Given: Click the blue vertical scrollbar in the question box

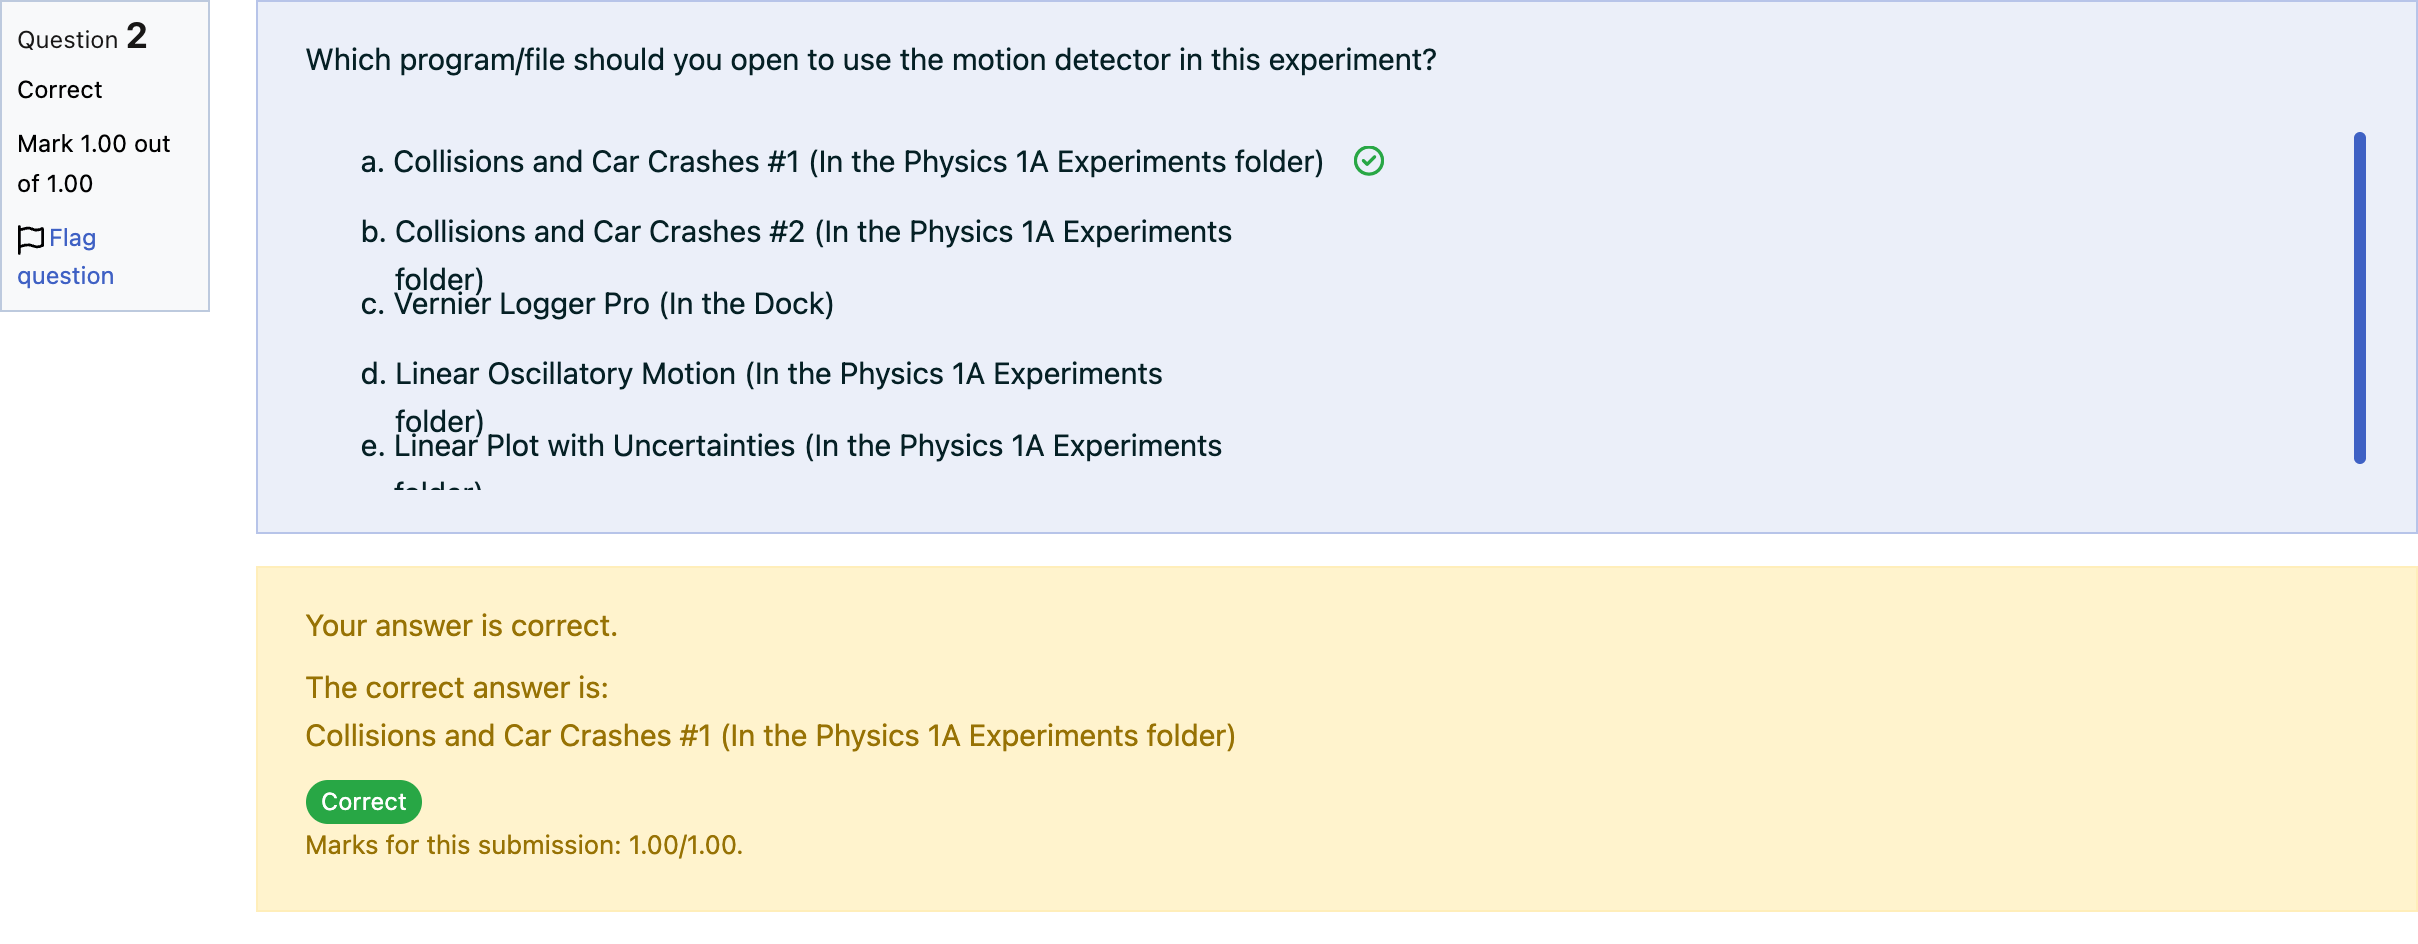Looking at the screenshot, I should [2359, 298].
